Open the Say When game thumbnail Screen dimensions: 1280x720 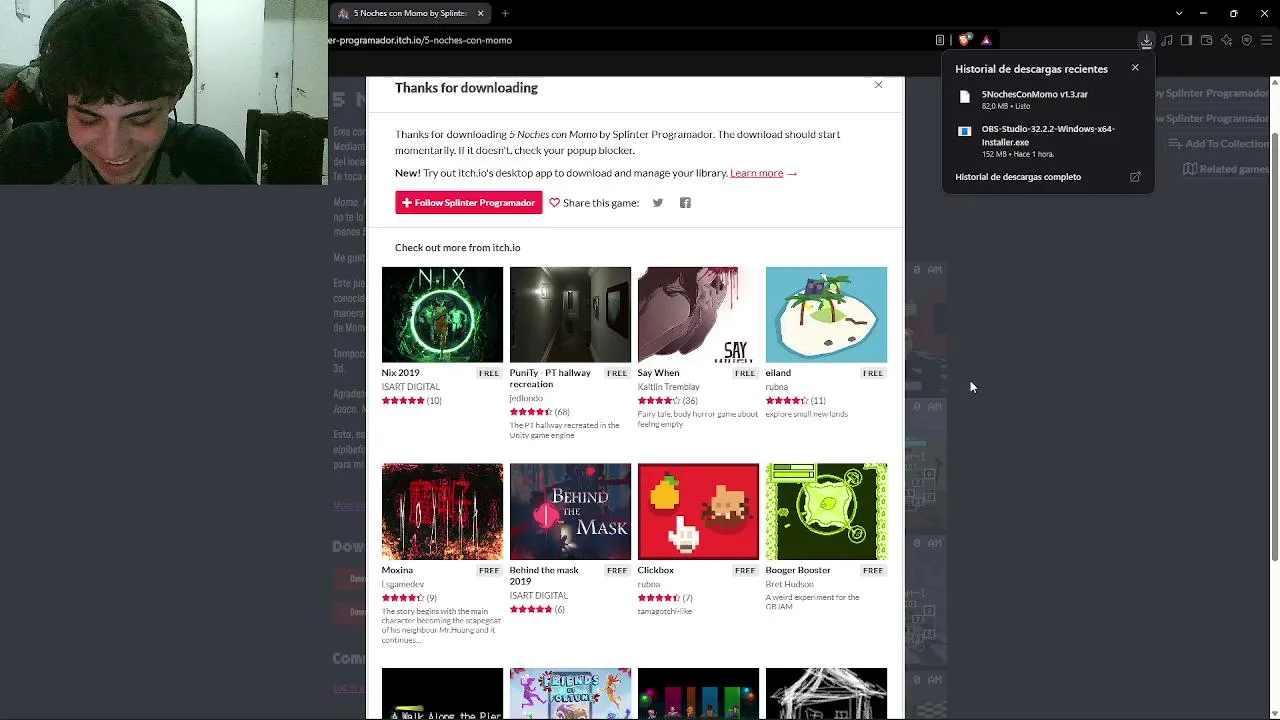pos(698,314)
